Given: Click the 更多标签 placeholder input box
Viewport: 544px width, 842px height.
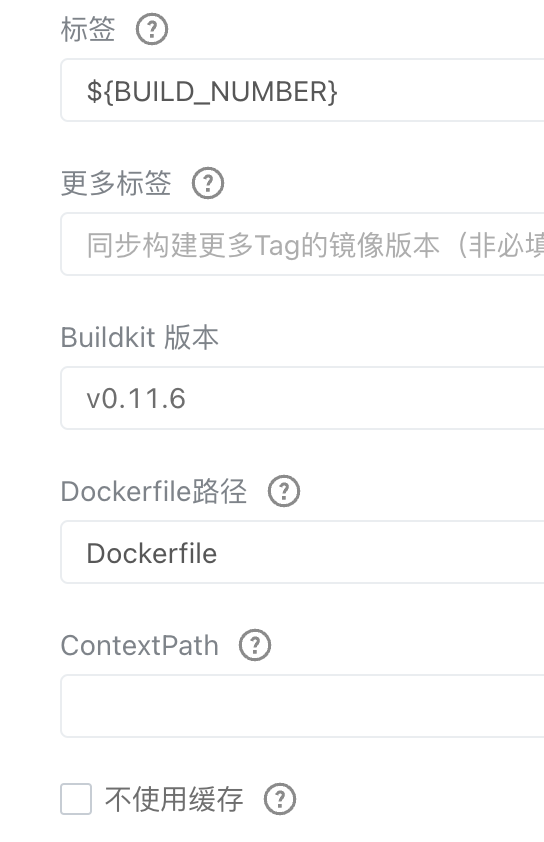Looking at the screenshot, I should (x=302, y=244).
